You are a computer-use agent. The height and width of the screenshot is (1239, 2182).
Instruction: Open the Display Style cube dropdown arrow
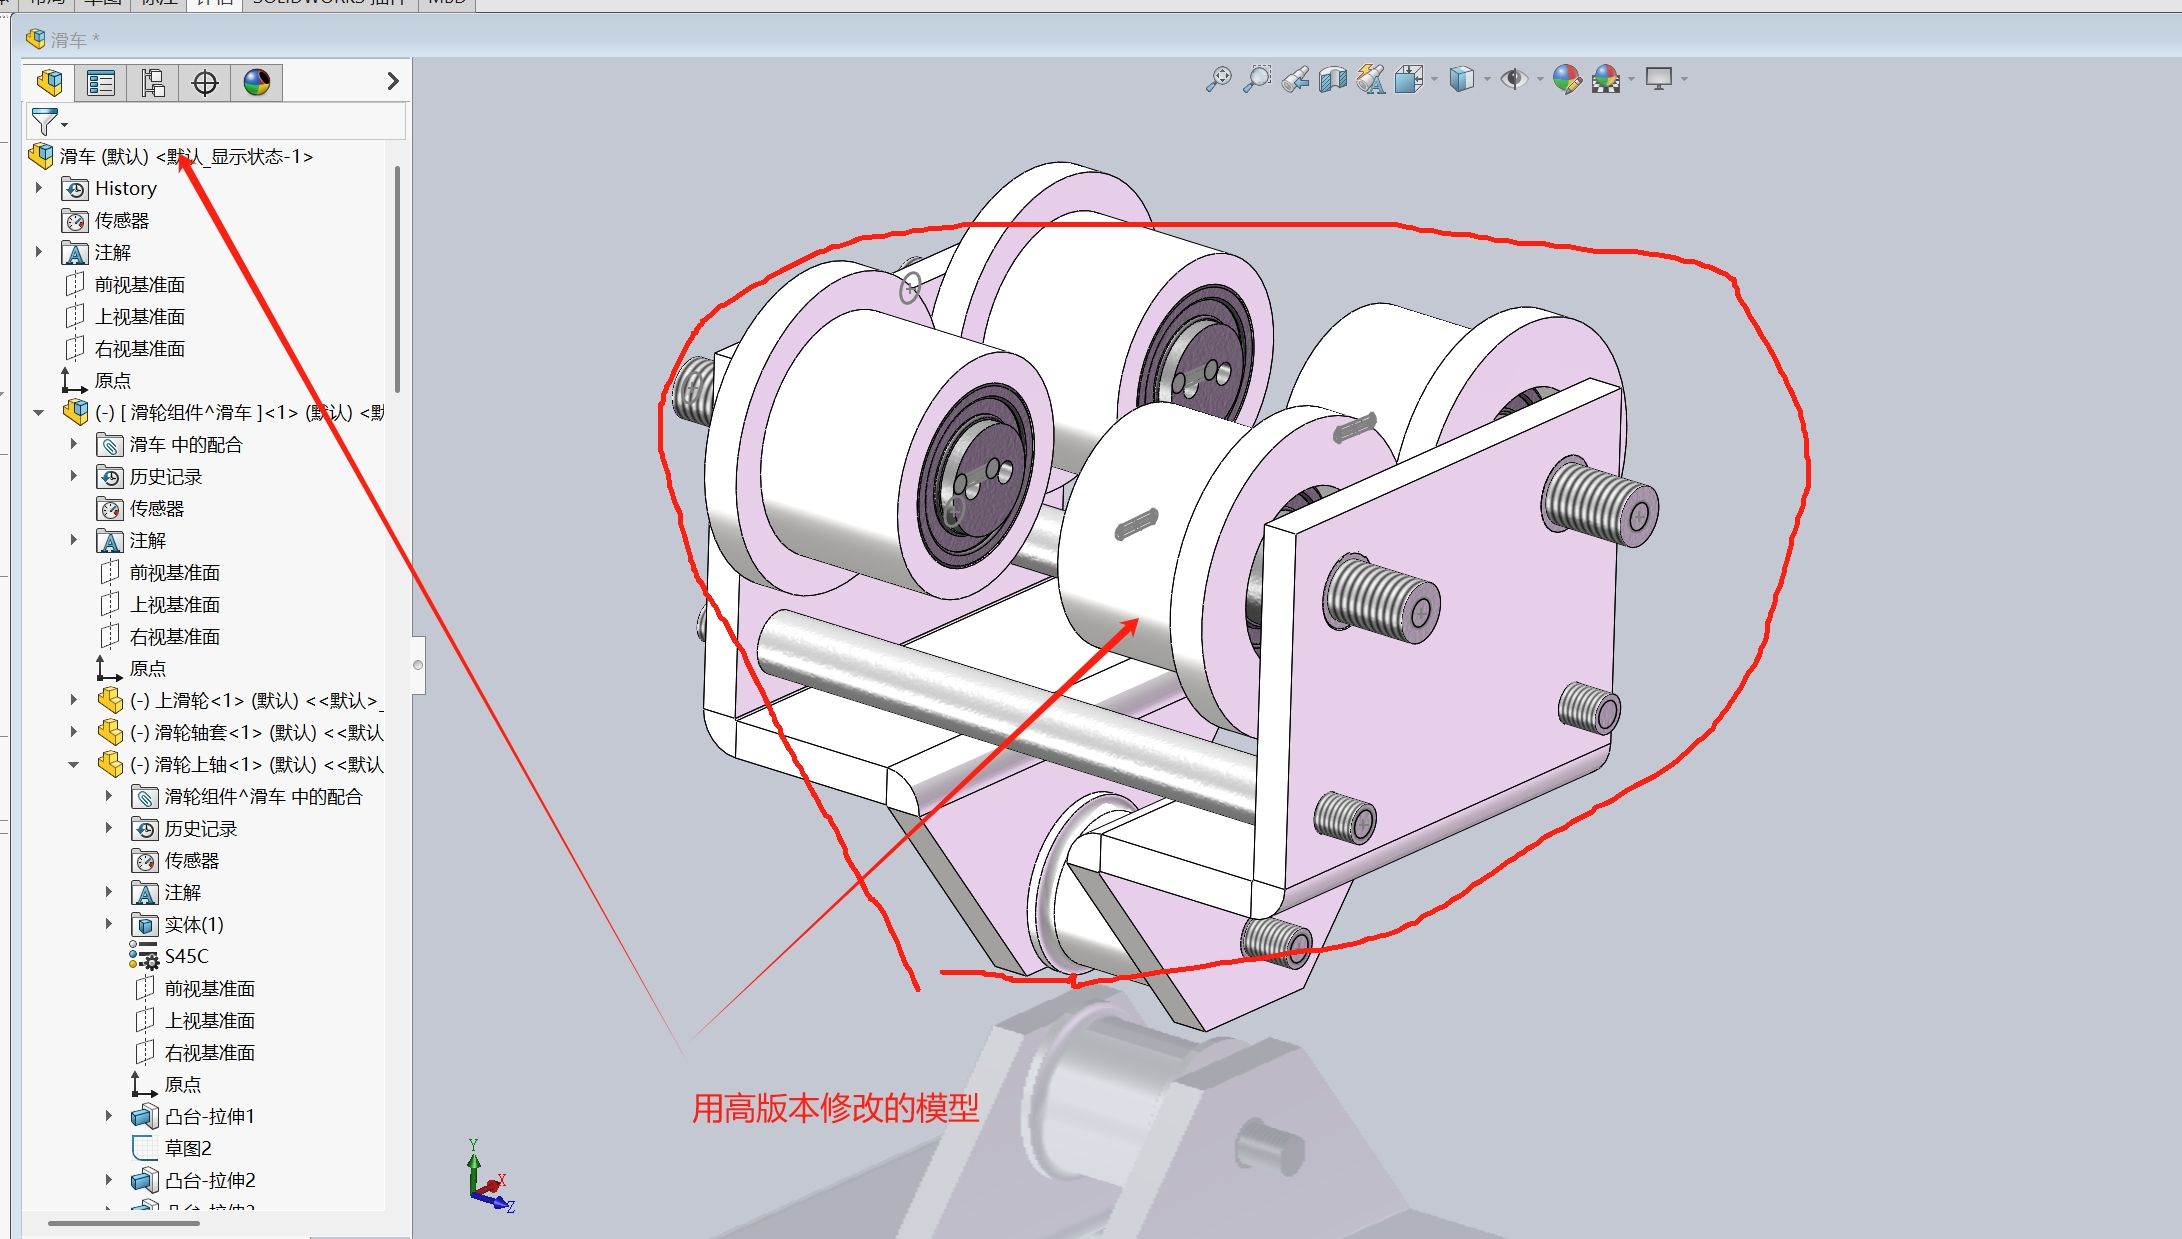pyautogui.click(x=1487, y=79)
